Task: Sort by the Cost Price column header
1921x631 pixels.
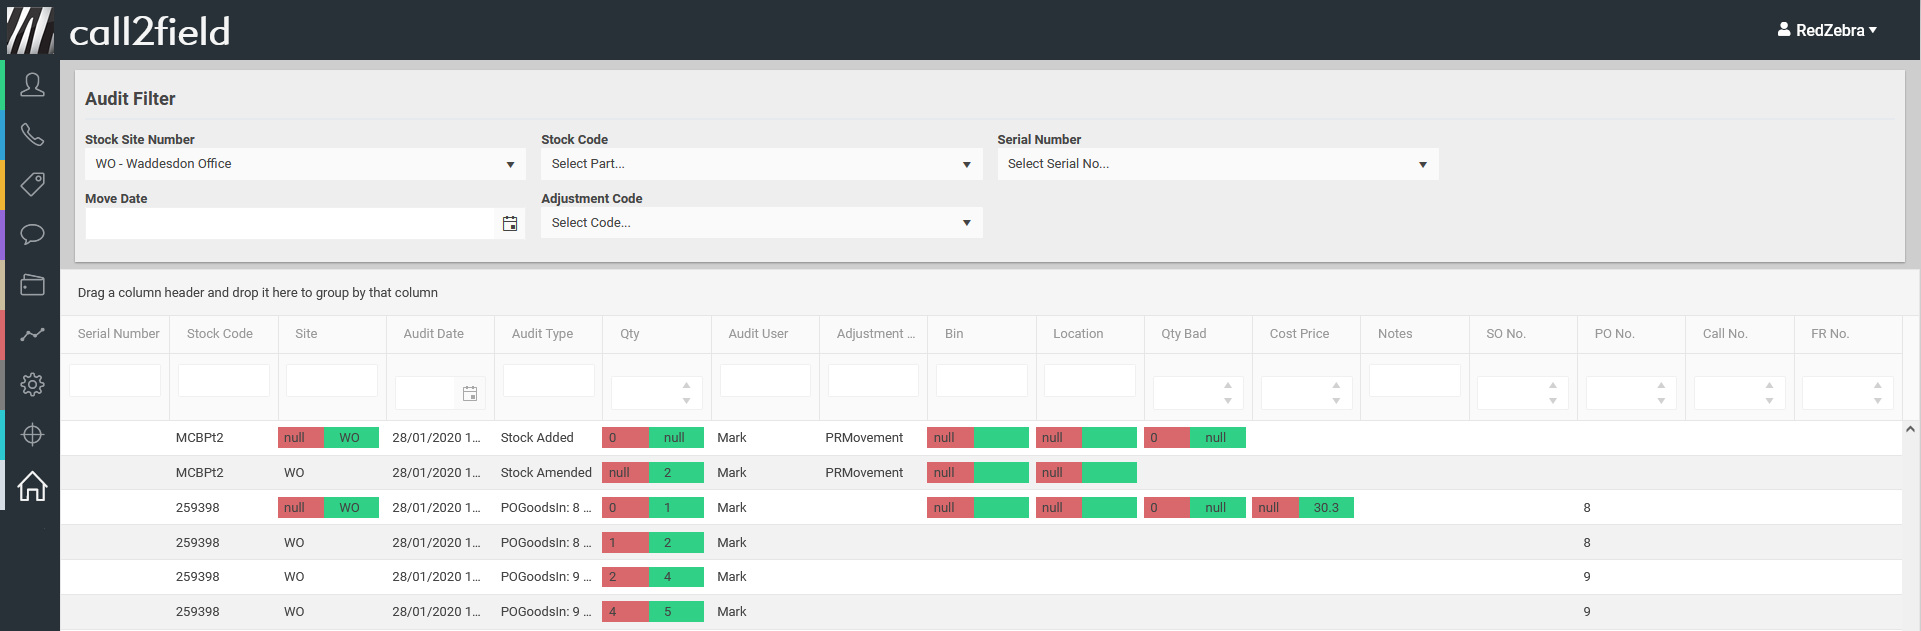Action: click(x=1299, y=334)
